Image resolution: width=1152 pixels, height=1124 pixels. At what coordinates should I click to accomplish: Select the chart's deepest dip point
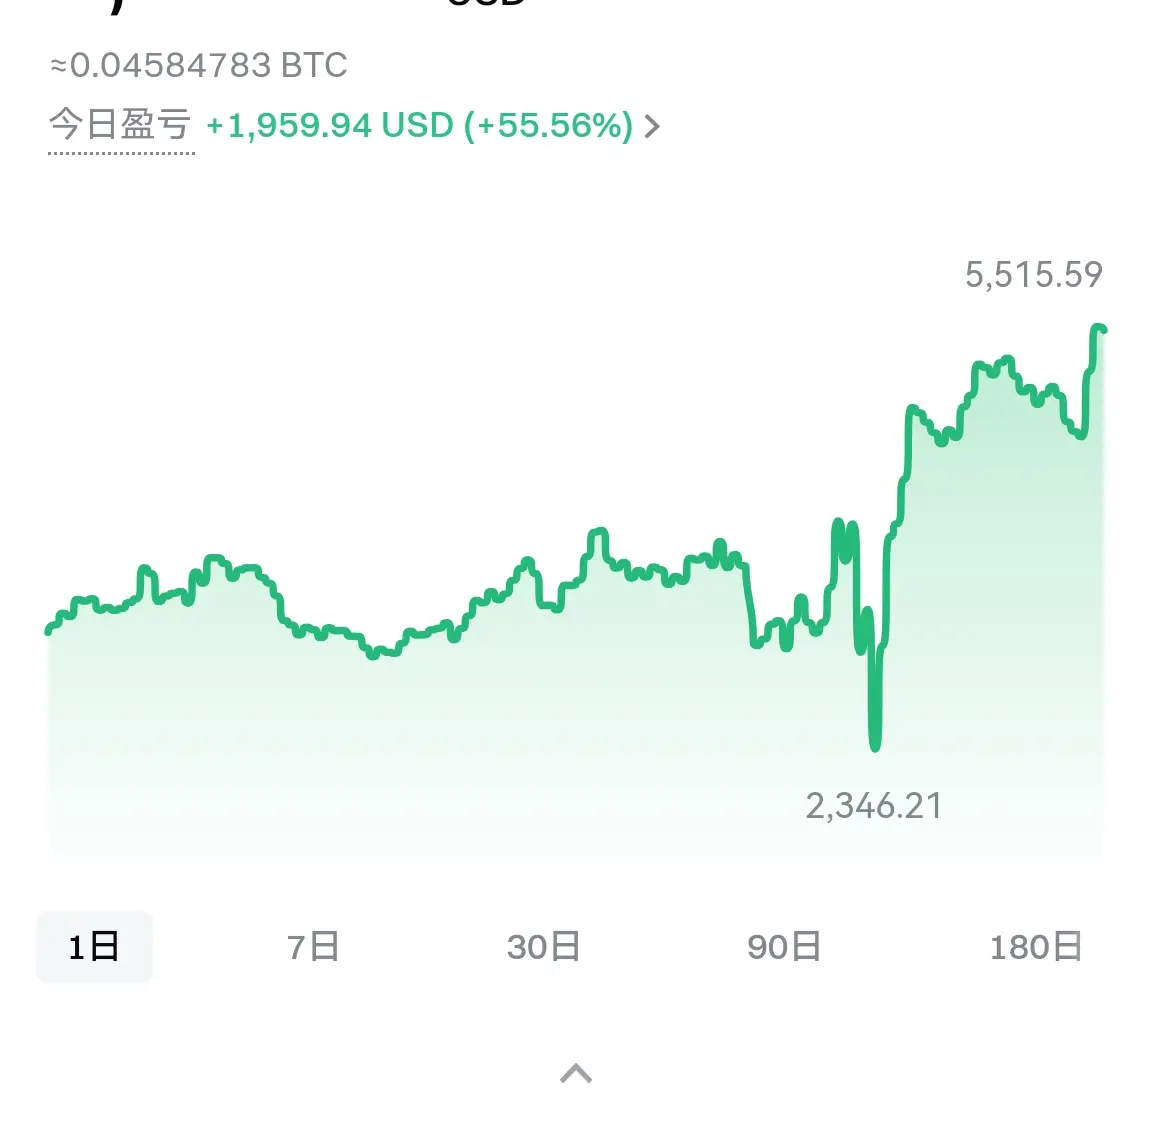874,746
